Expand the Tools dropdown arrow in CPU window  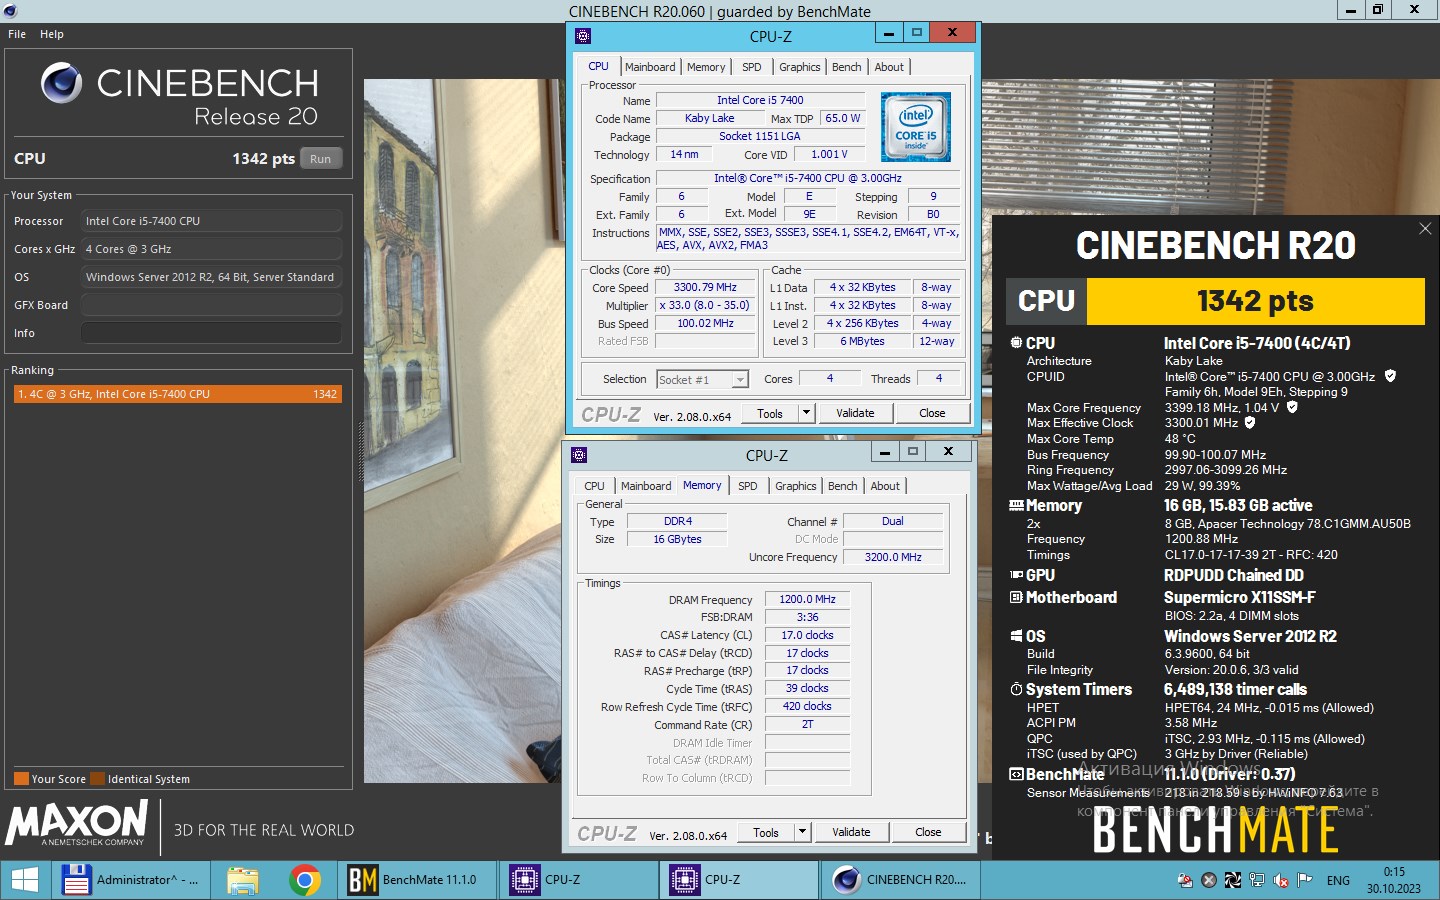coord(806,413)
